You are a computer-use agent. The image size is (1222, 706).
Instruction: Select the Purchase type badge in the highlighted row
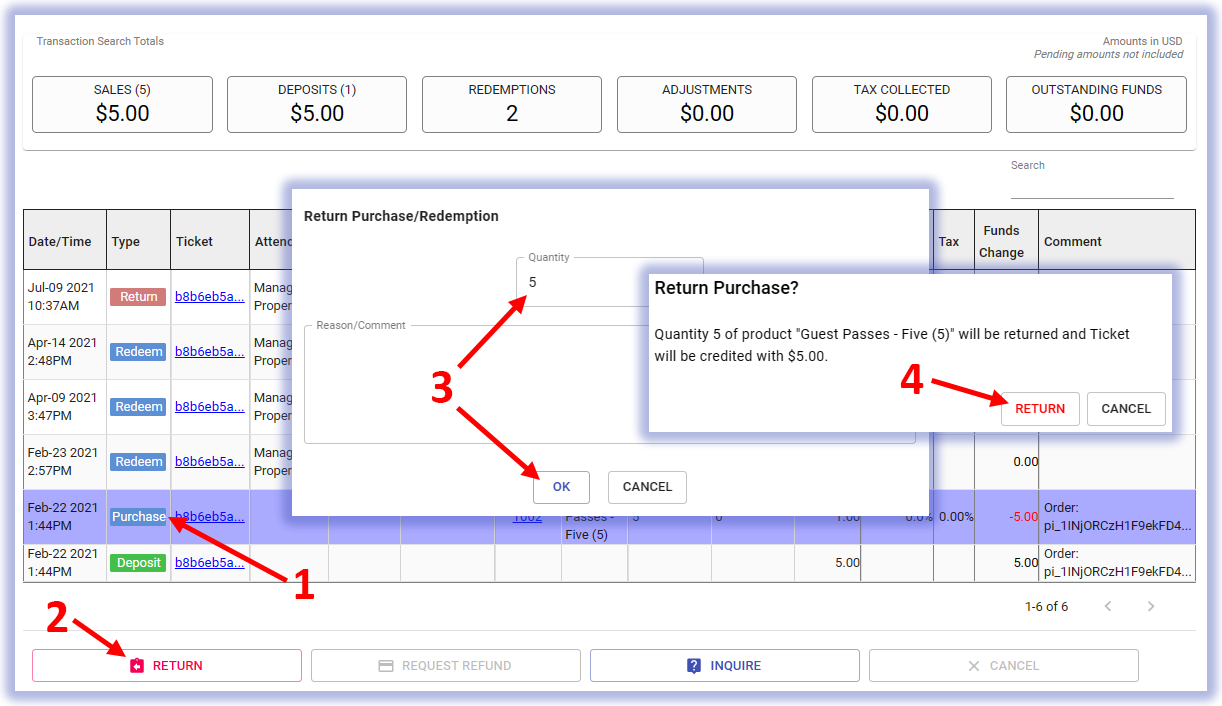click(138, 517)
